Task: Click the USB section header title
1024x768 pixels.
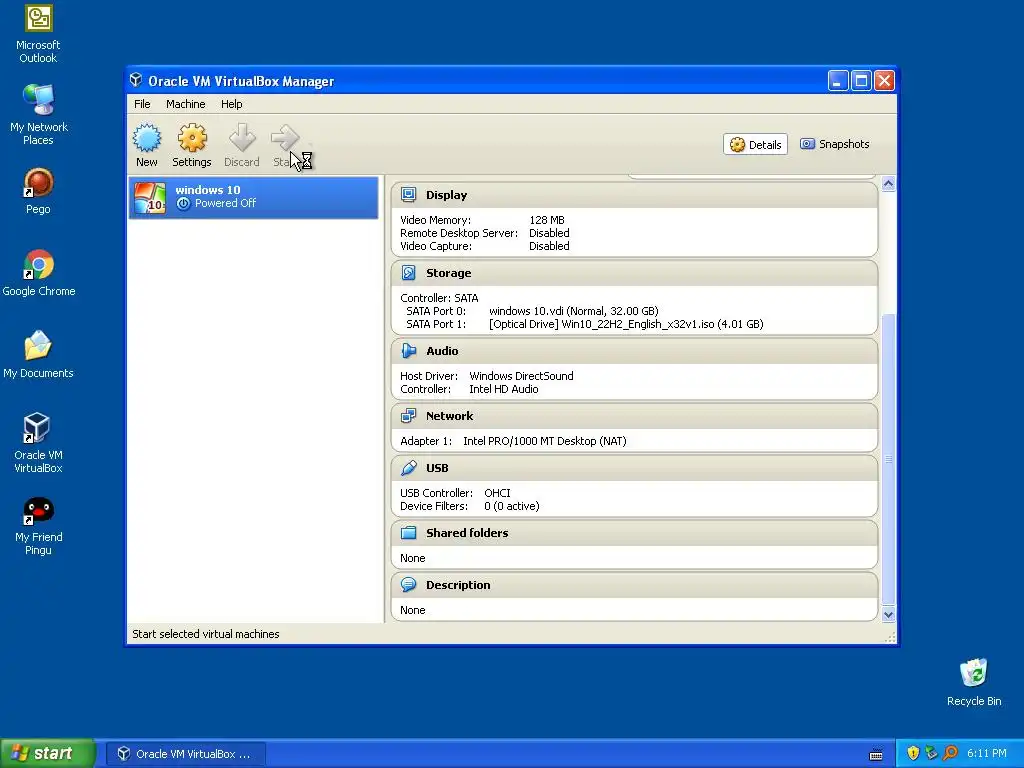Action: coord(437,468)
